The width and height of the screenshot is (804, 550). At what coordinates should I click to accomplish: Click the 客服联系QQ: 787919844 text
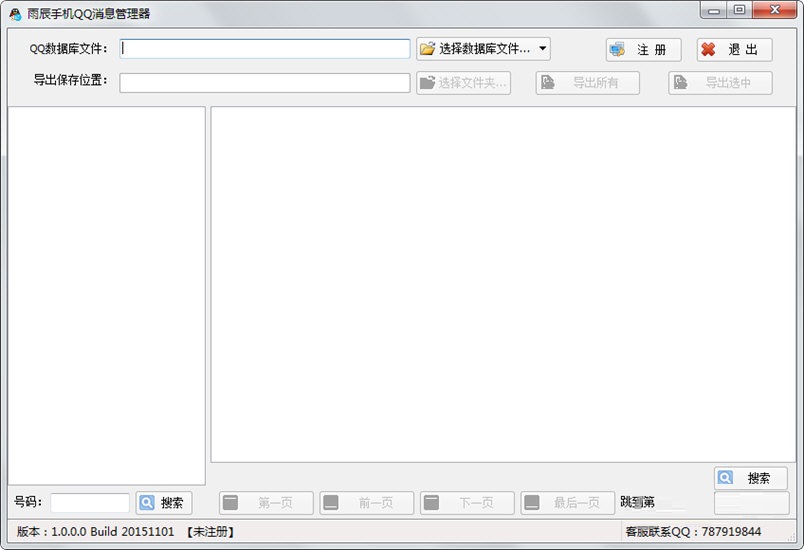coord(693,532)
